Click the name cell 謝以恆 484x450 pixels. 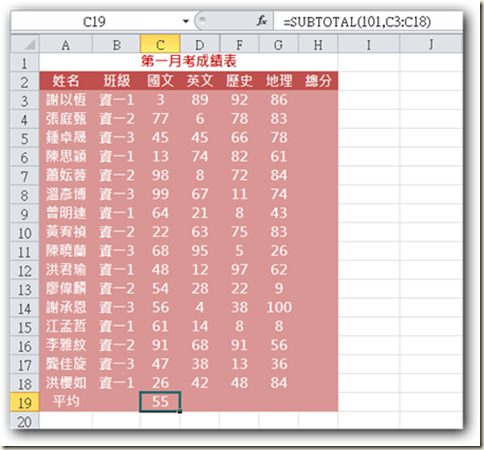[66, 100]
